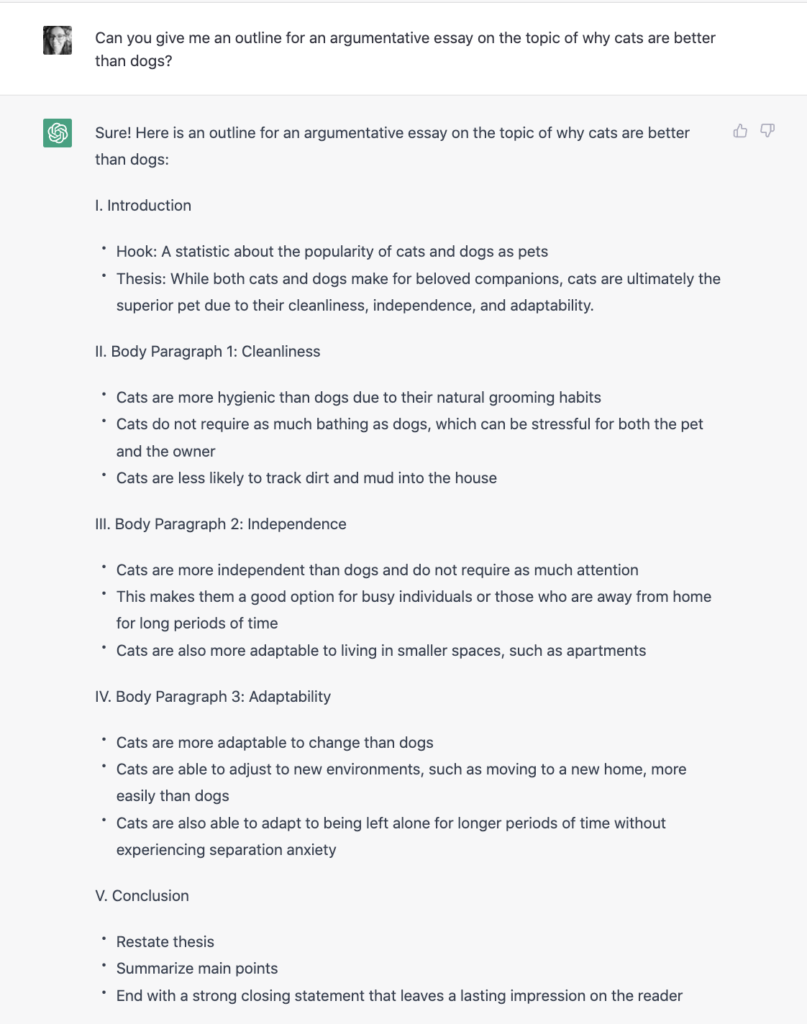Screen dimensions: 807x1024
Task: Click the thumbs down icon
Action: (767, 131)
